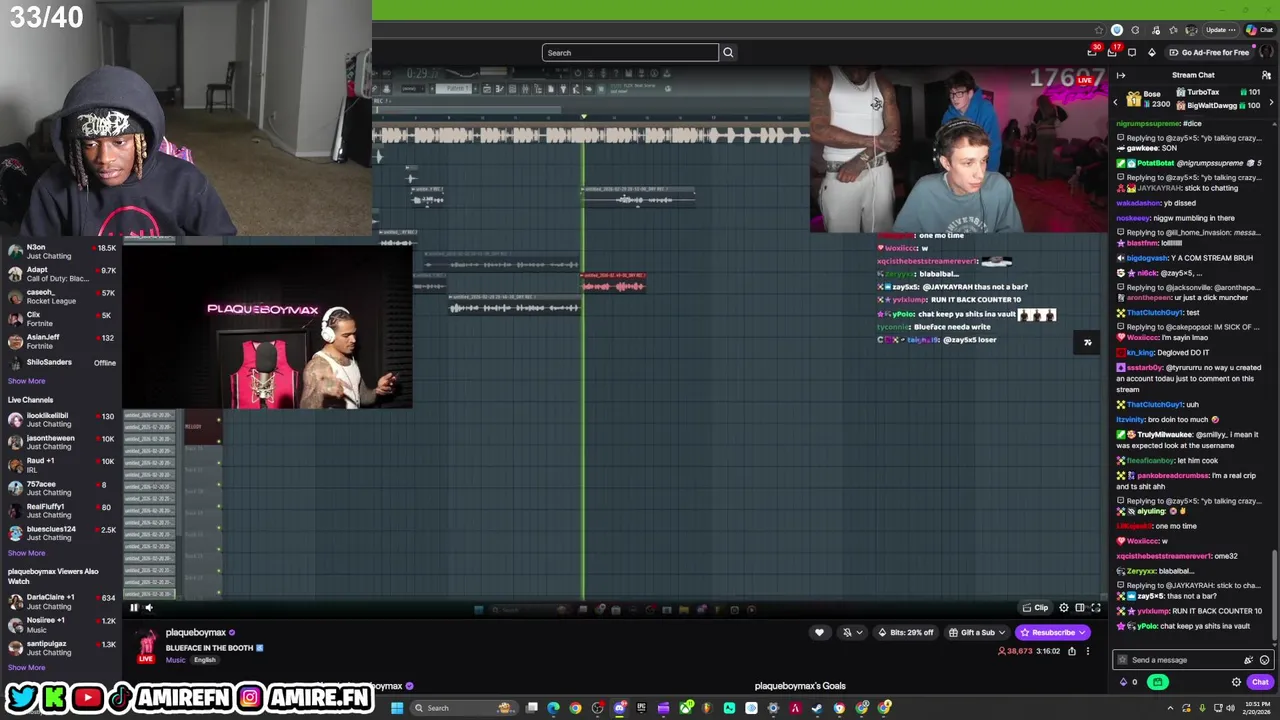
Task: Select the English language tag
Action: point(205,660)
